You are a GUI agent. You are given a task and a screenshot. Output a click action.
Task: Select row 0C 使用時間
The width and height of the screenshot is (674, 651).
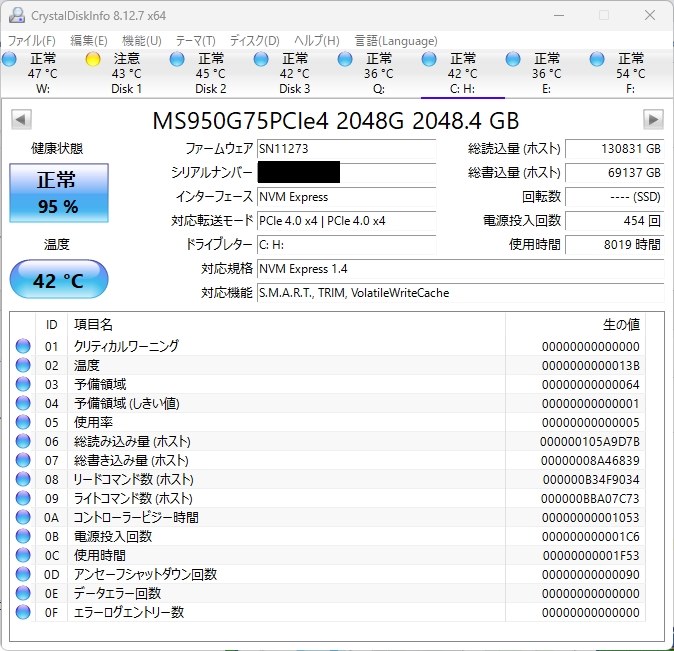pyautogui.click(x=328, y=555)
